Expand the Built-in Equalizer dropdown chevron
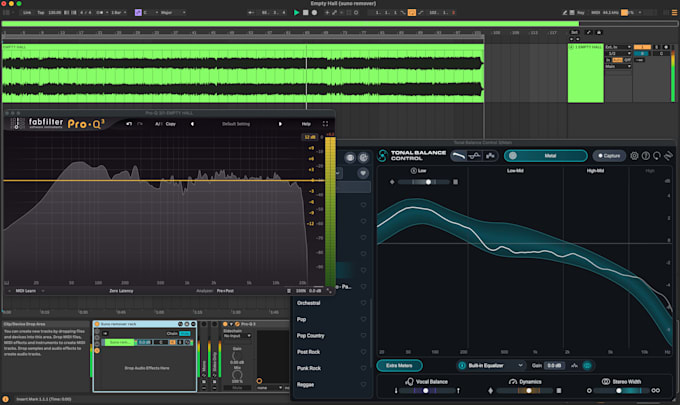Screen dimensions: 680x405 click(x=520, y=366)
